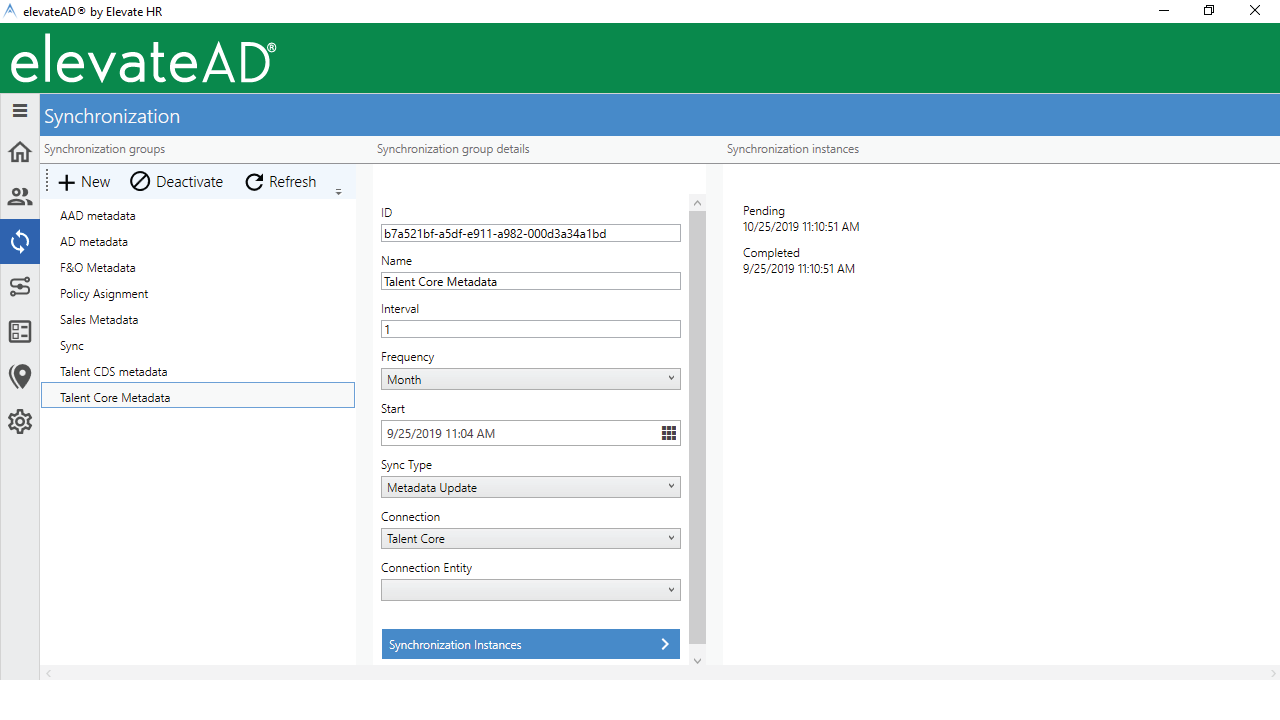Select the Completed instance 9/25/2019

pyautogui.click(x=799, y=261)
